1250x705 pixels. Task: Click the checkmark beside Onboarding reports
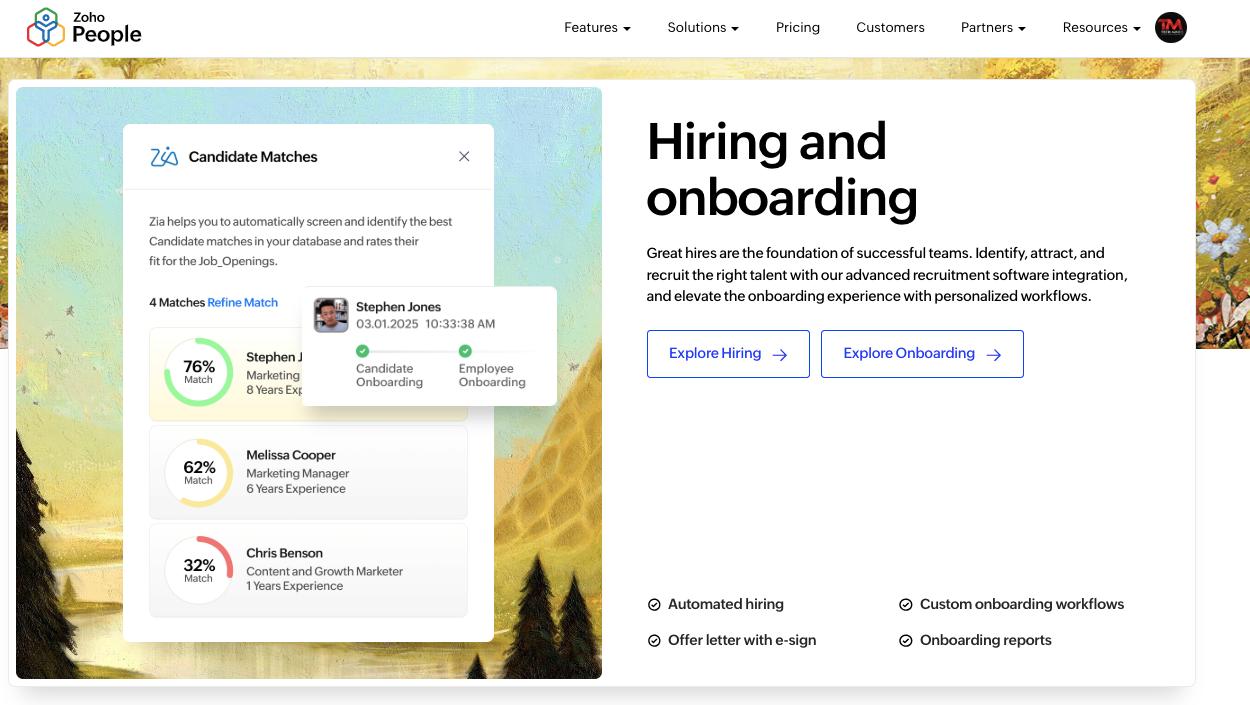[x=905, y=640]
